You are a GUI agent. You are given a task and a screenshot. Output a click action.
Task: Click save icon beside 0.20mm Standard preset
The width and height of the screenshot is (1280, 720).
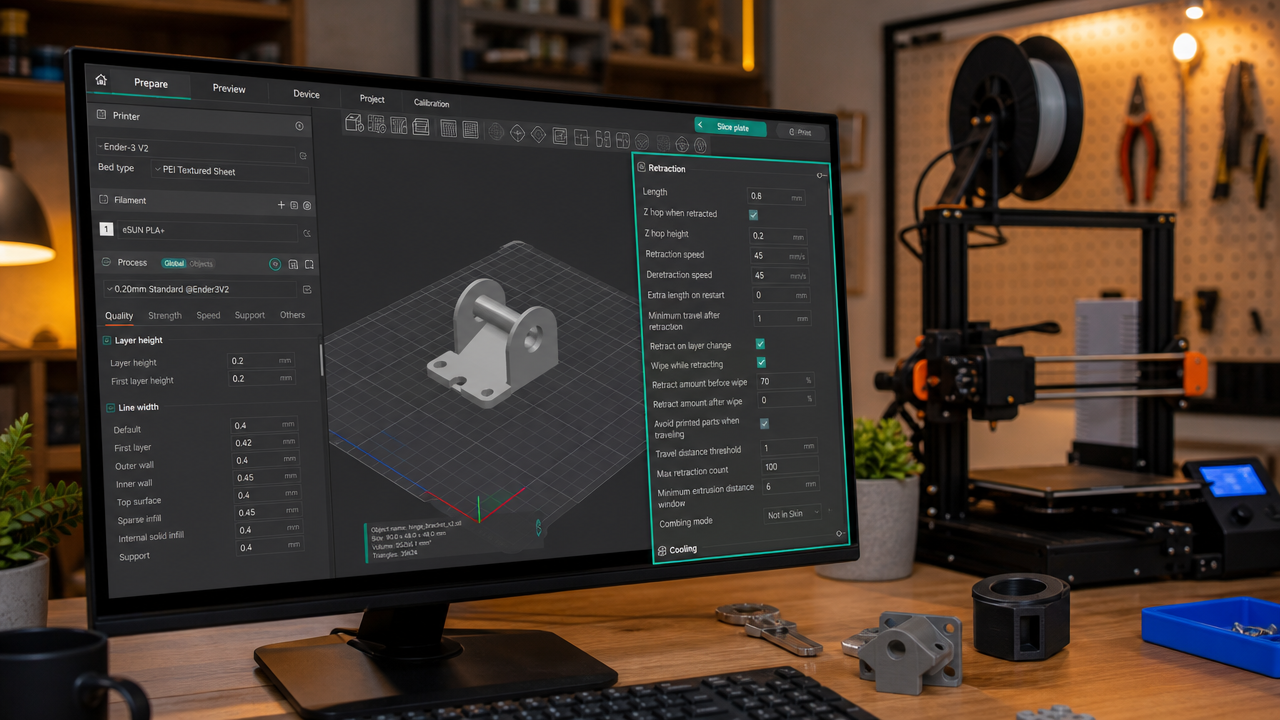coord(307,290)
